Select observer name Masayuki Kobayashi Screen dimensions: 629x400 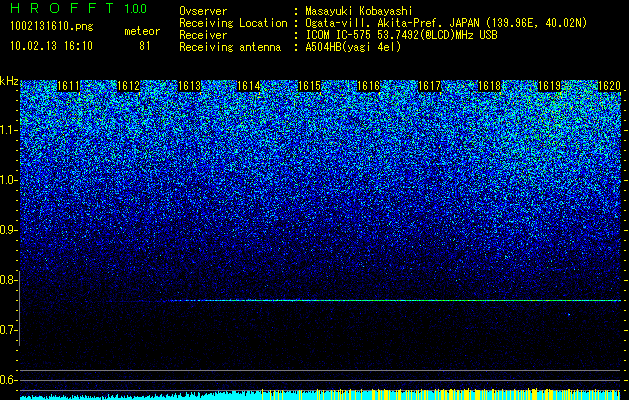point(359,11)
